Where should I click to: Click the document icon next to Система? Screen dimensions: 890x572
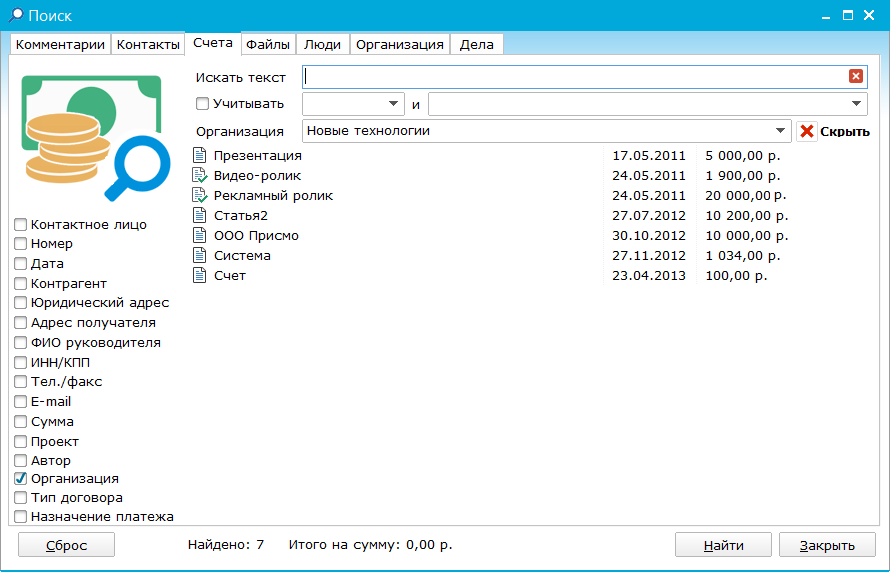[199, 256]
